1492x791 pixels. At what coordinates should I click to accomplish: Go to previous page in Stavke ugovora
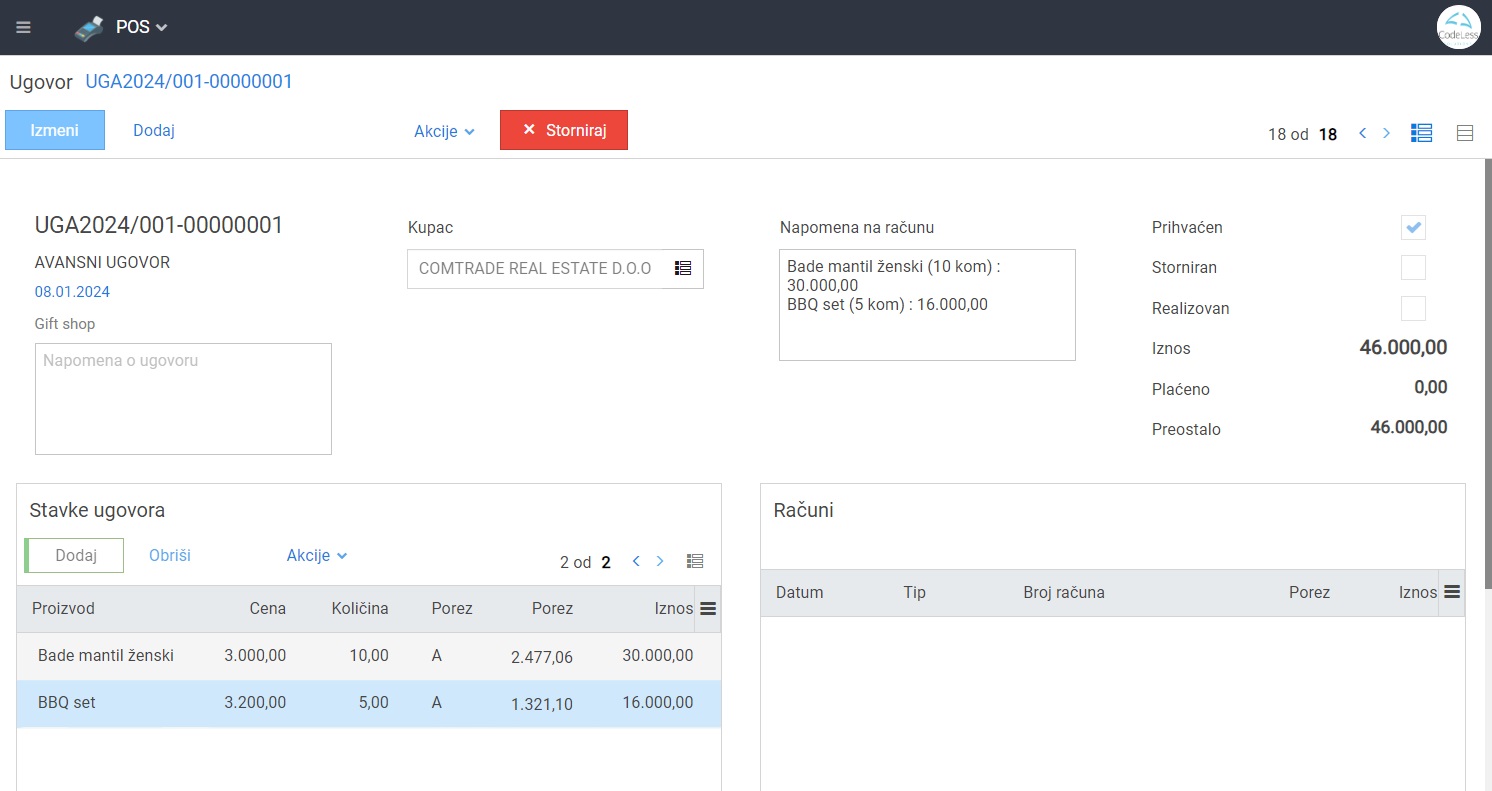pos(636,561)
